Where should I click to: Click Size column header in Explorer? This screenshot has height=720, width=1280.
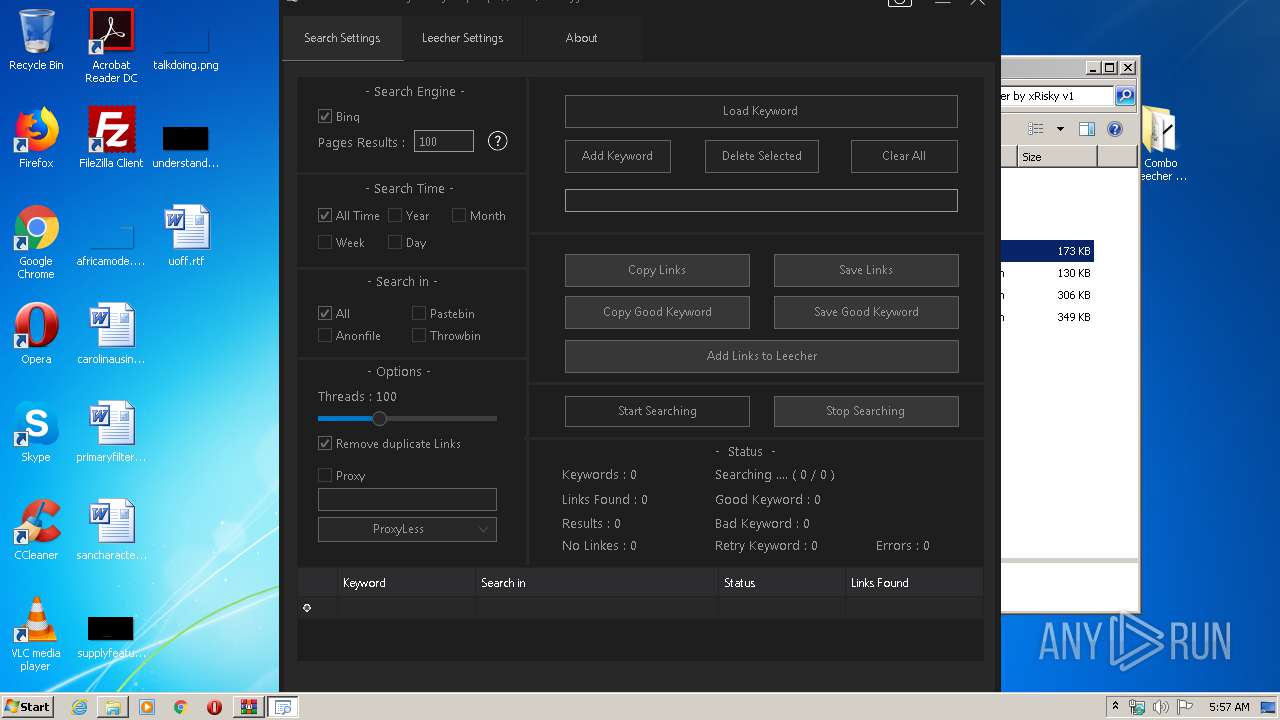coord(1057,157)
